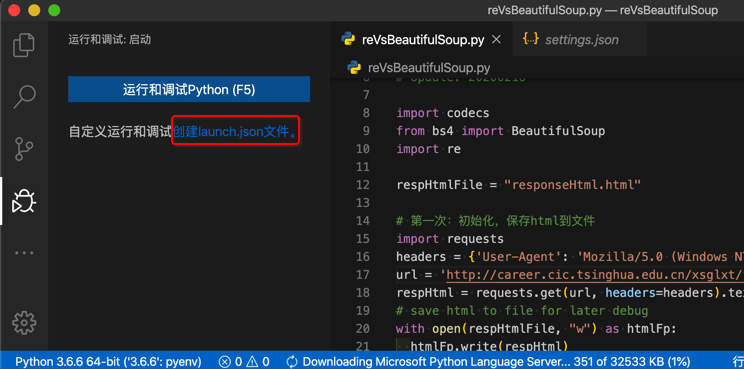This screenshot has height=369, width=744.
Task: Select the Run and Debug bug icon
Action: coord(24,202)
